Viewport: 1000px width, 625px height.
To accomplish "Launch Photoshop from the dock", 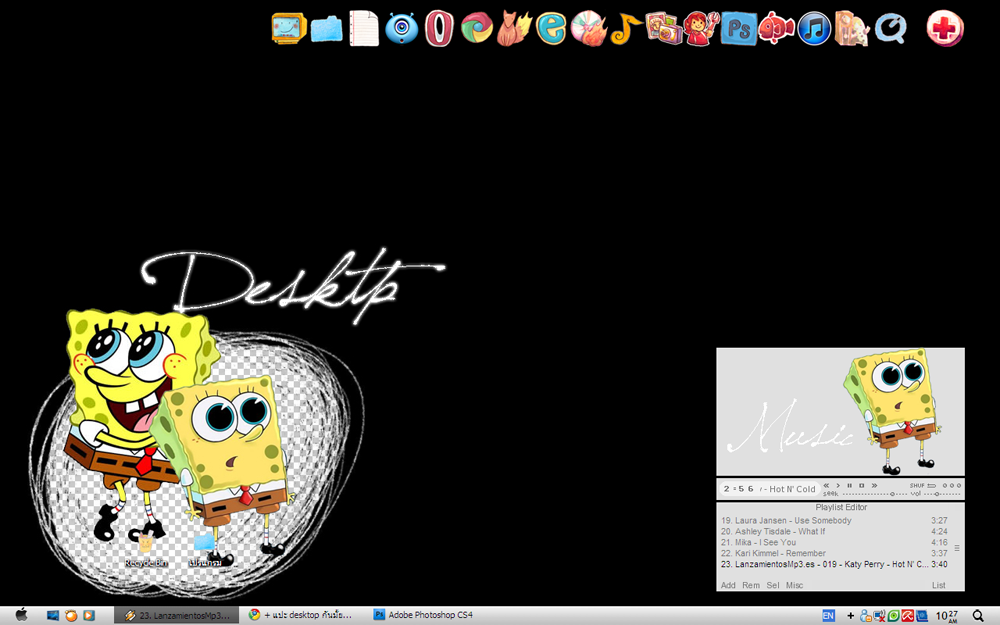I will 739,29.
